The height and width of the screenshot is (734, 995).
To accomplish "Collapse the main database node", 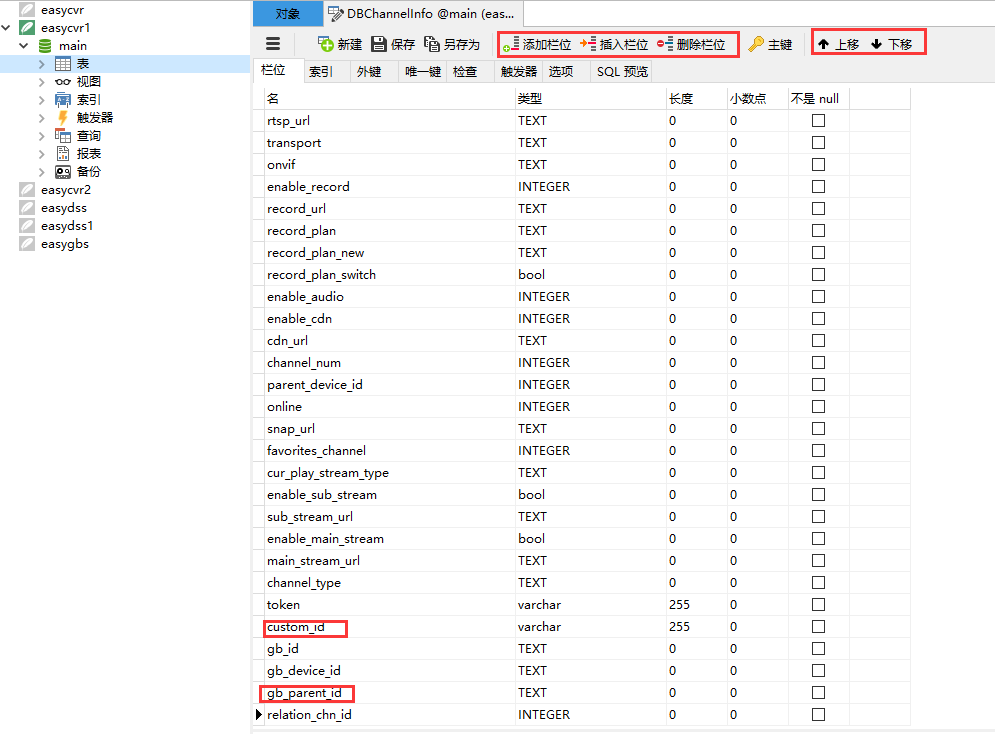I will 23,46.
